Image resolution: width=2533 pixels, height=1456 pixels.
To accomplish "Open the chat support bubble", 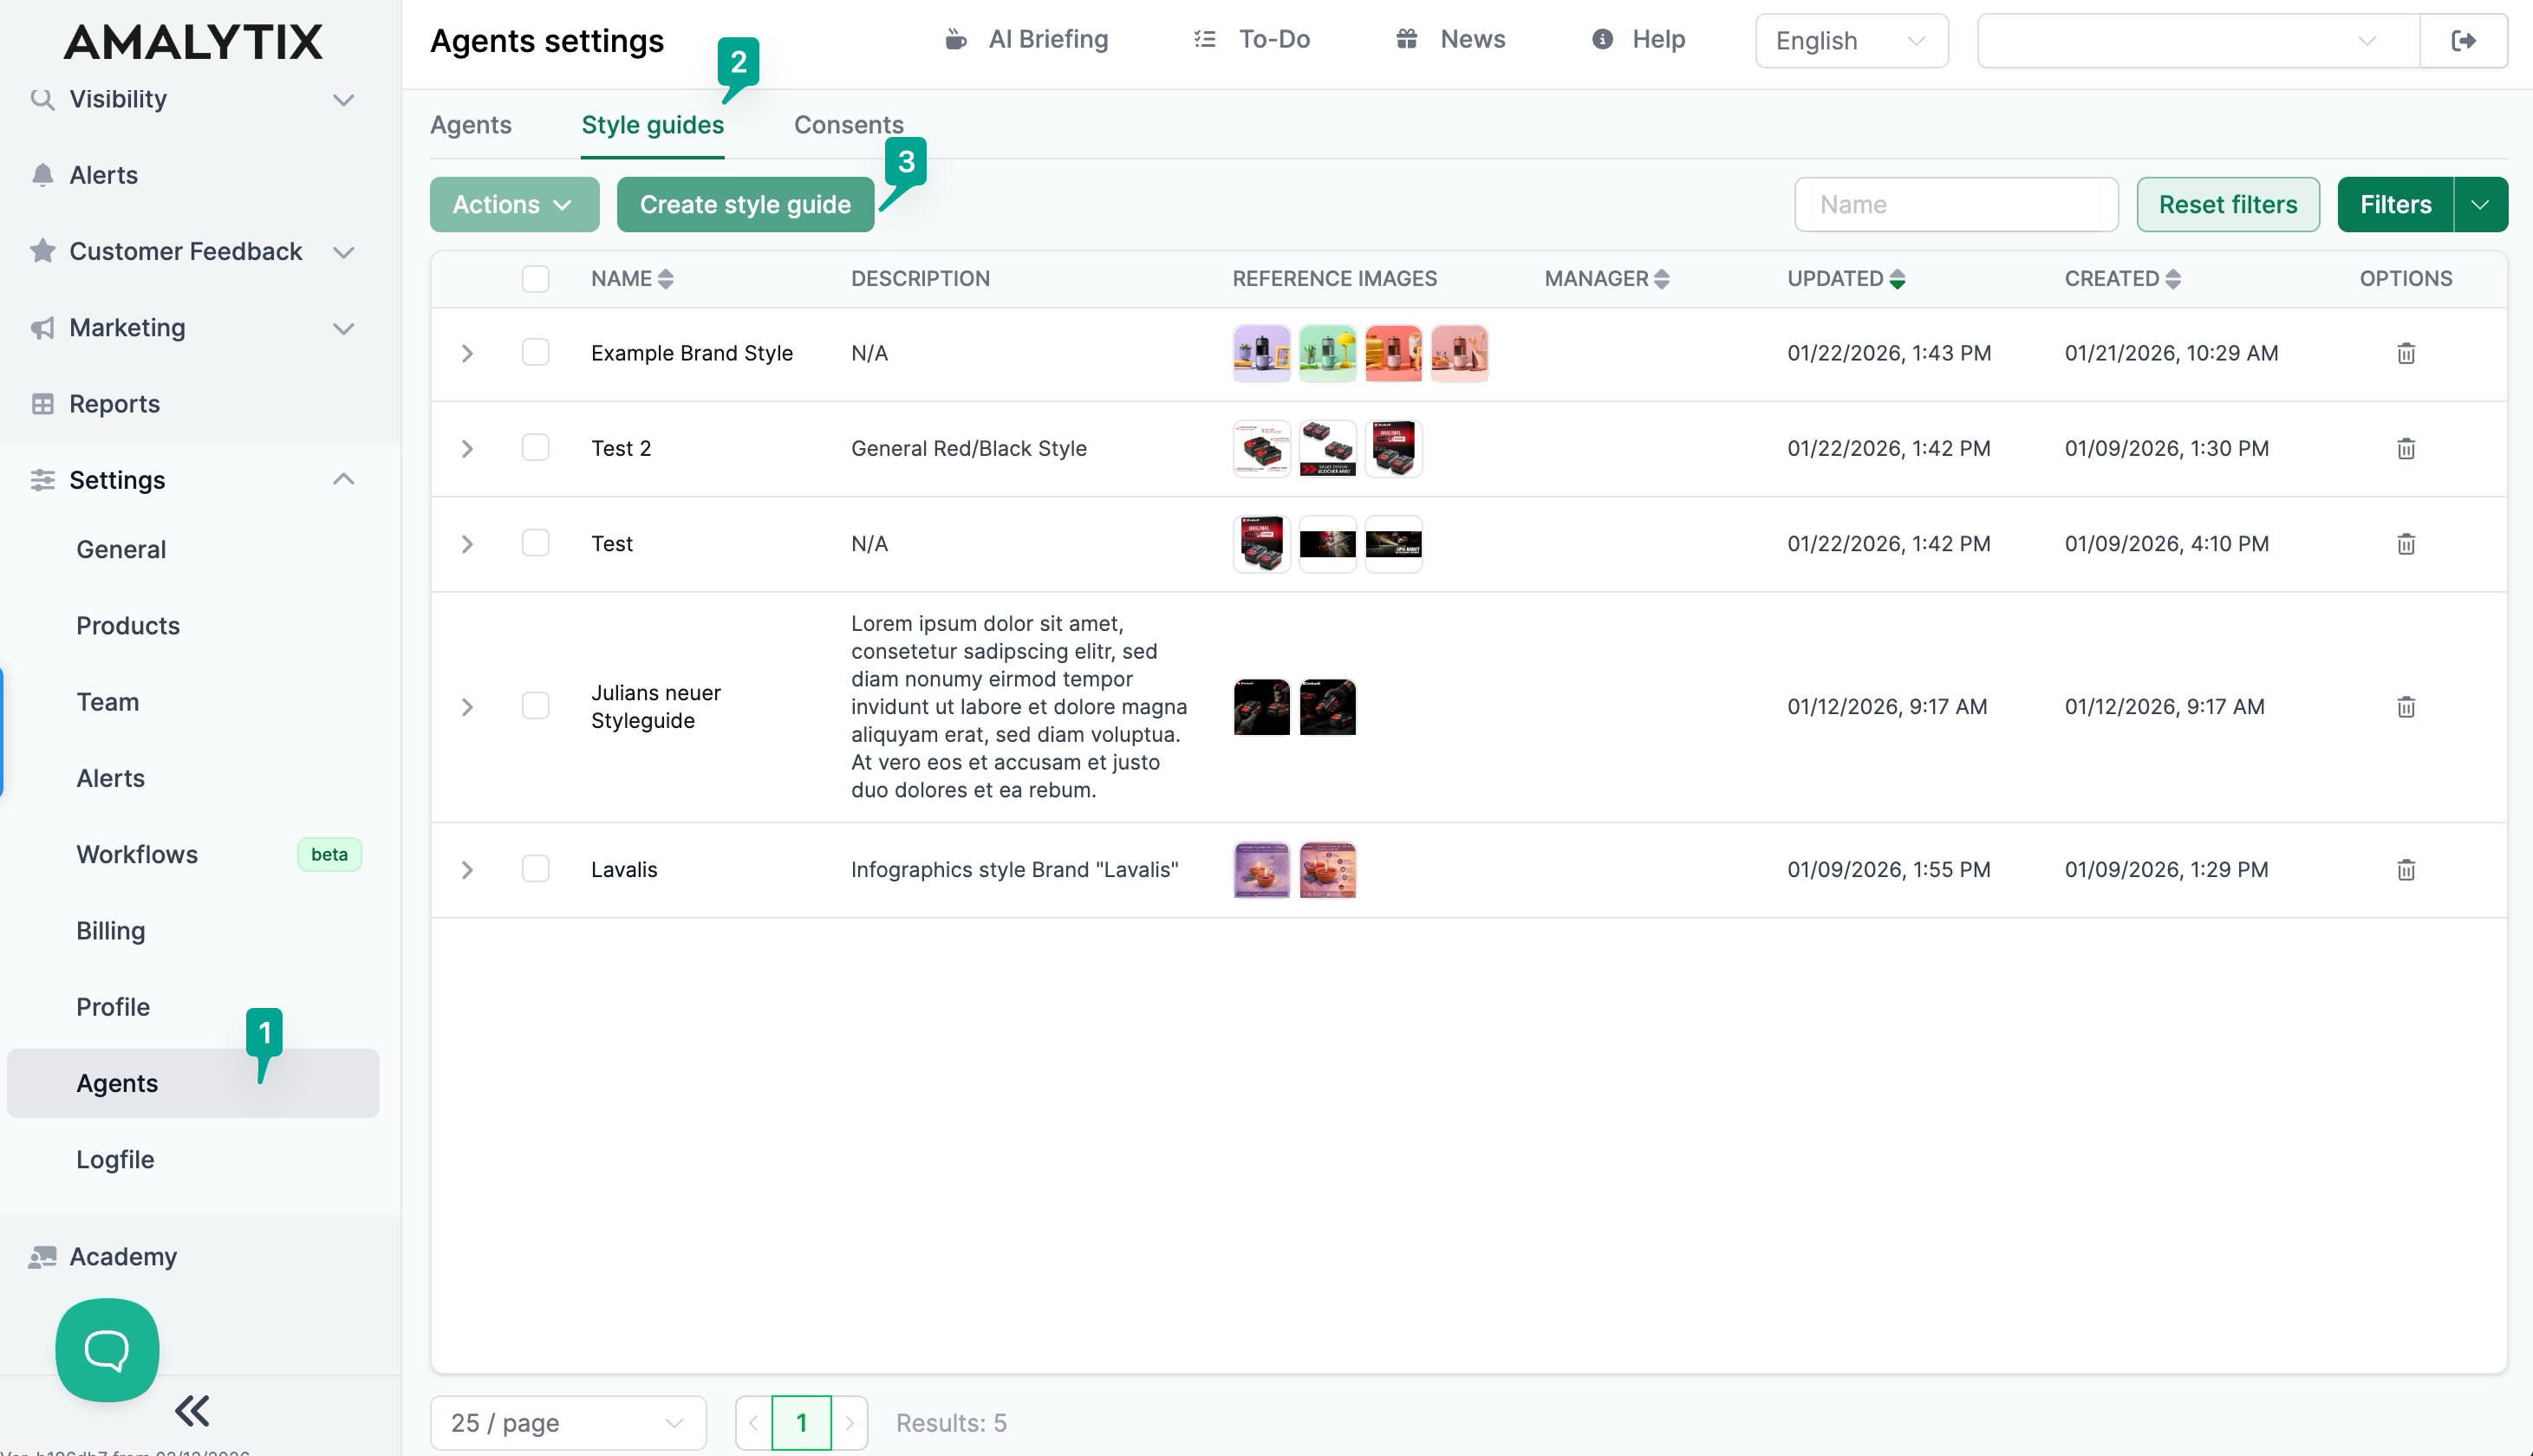I will tap(107, 1349).
